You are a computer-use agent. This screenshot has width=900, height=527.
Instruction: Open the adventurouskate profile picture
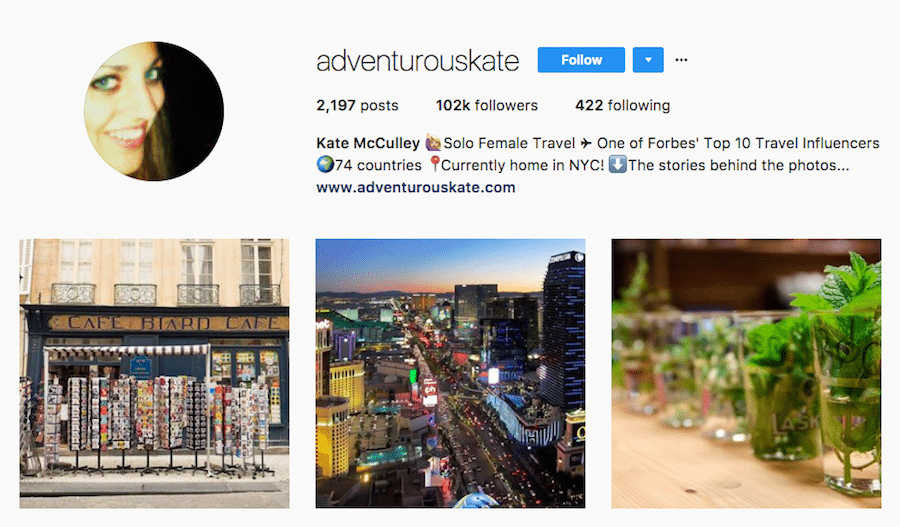pos(154,111)
